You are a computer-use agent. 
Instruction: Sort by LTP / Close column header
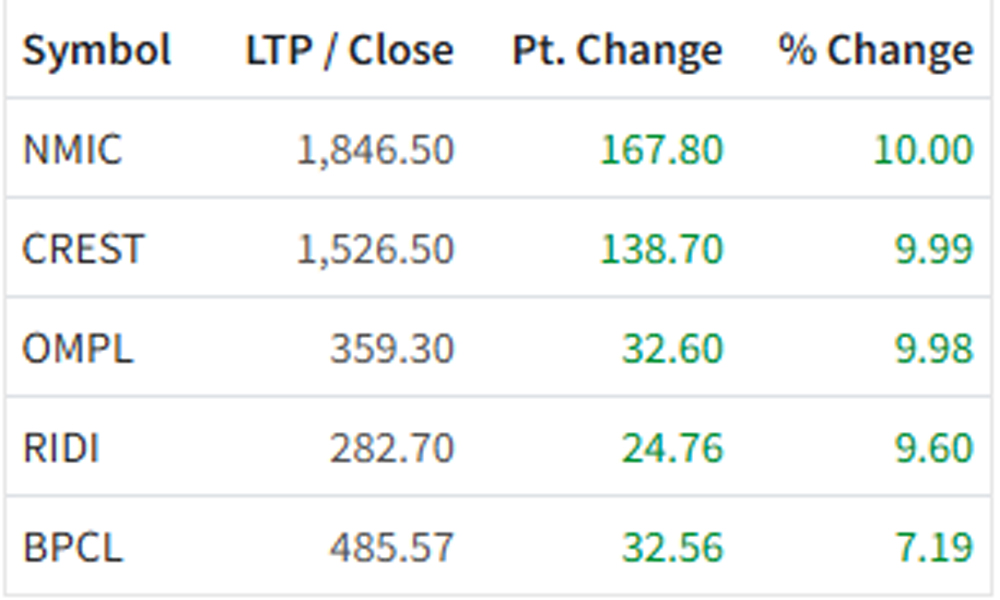click(x=349, y=50)
